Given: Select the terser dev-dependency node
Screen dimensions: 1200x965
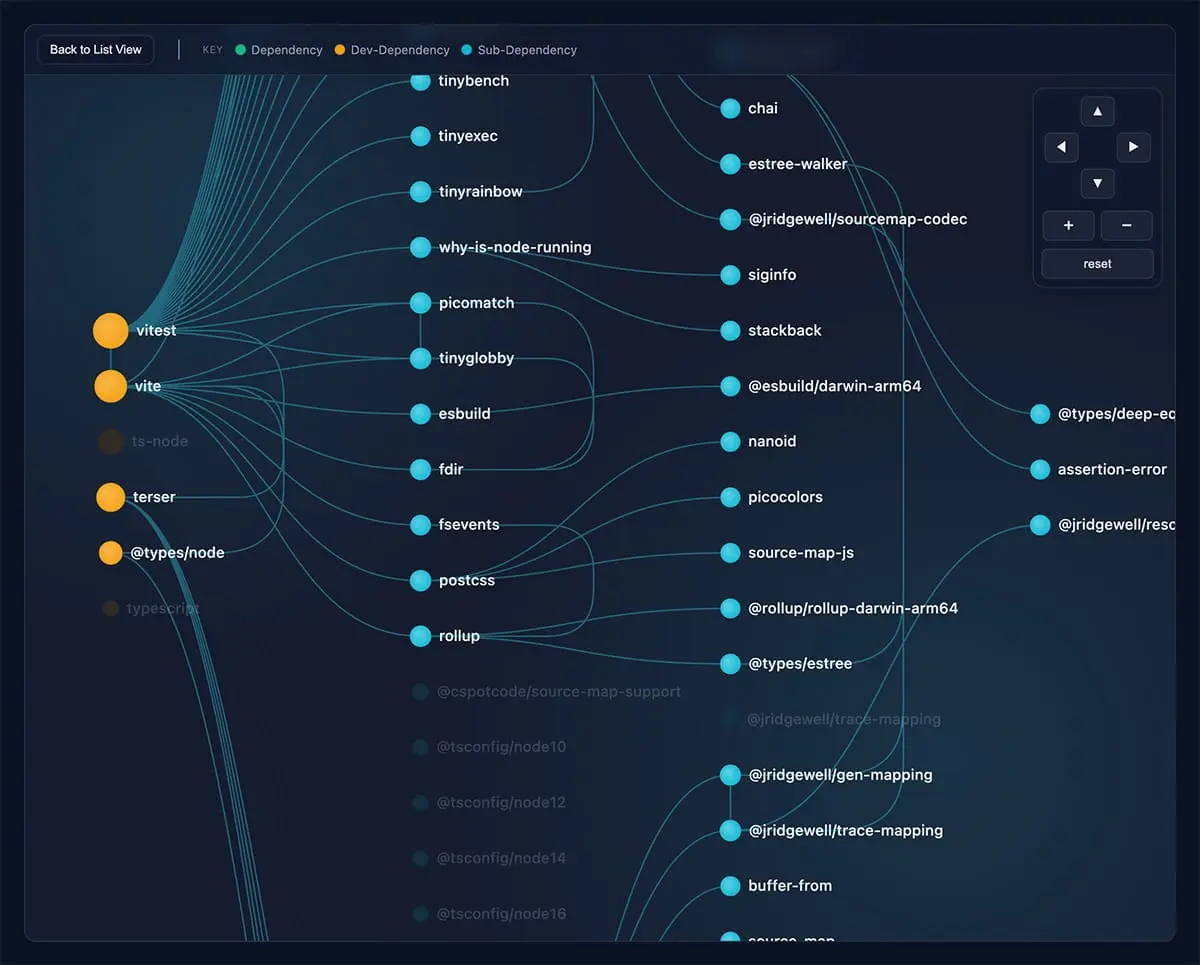Looking at the screenshot, I should click(x=111, y=497).
